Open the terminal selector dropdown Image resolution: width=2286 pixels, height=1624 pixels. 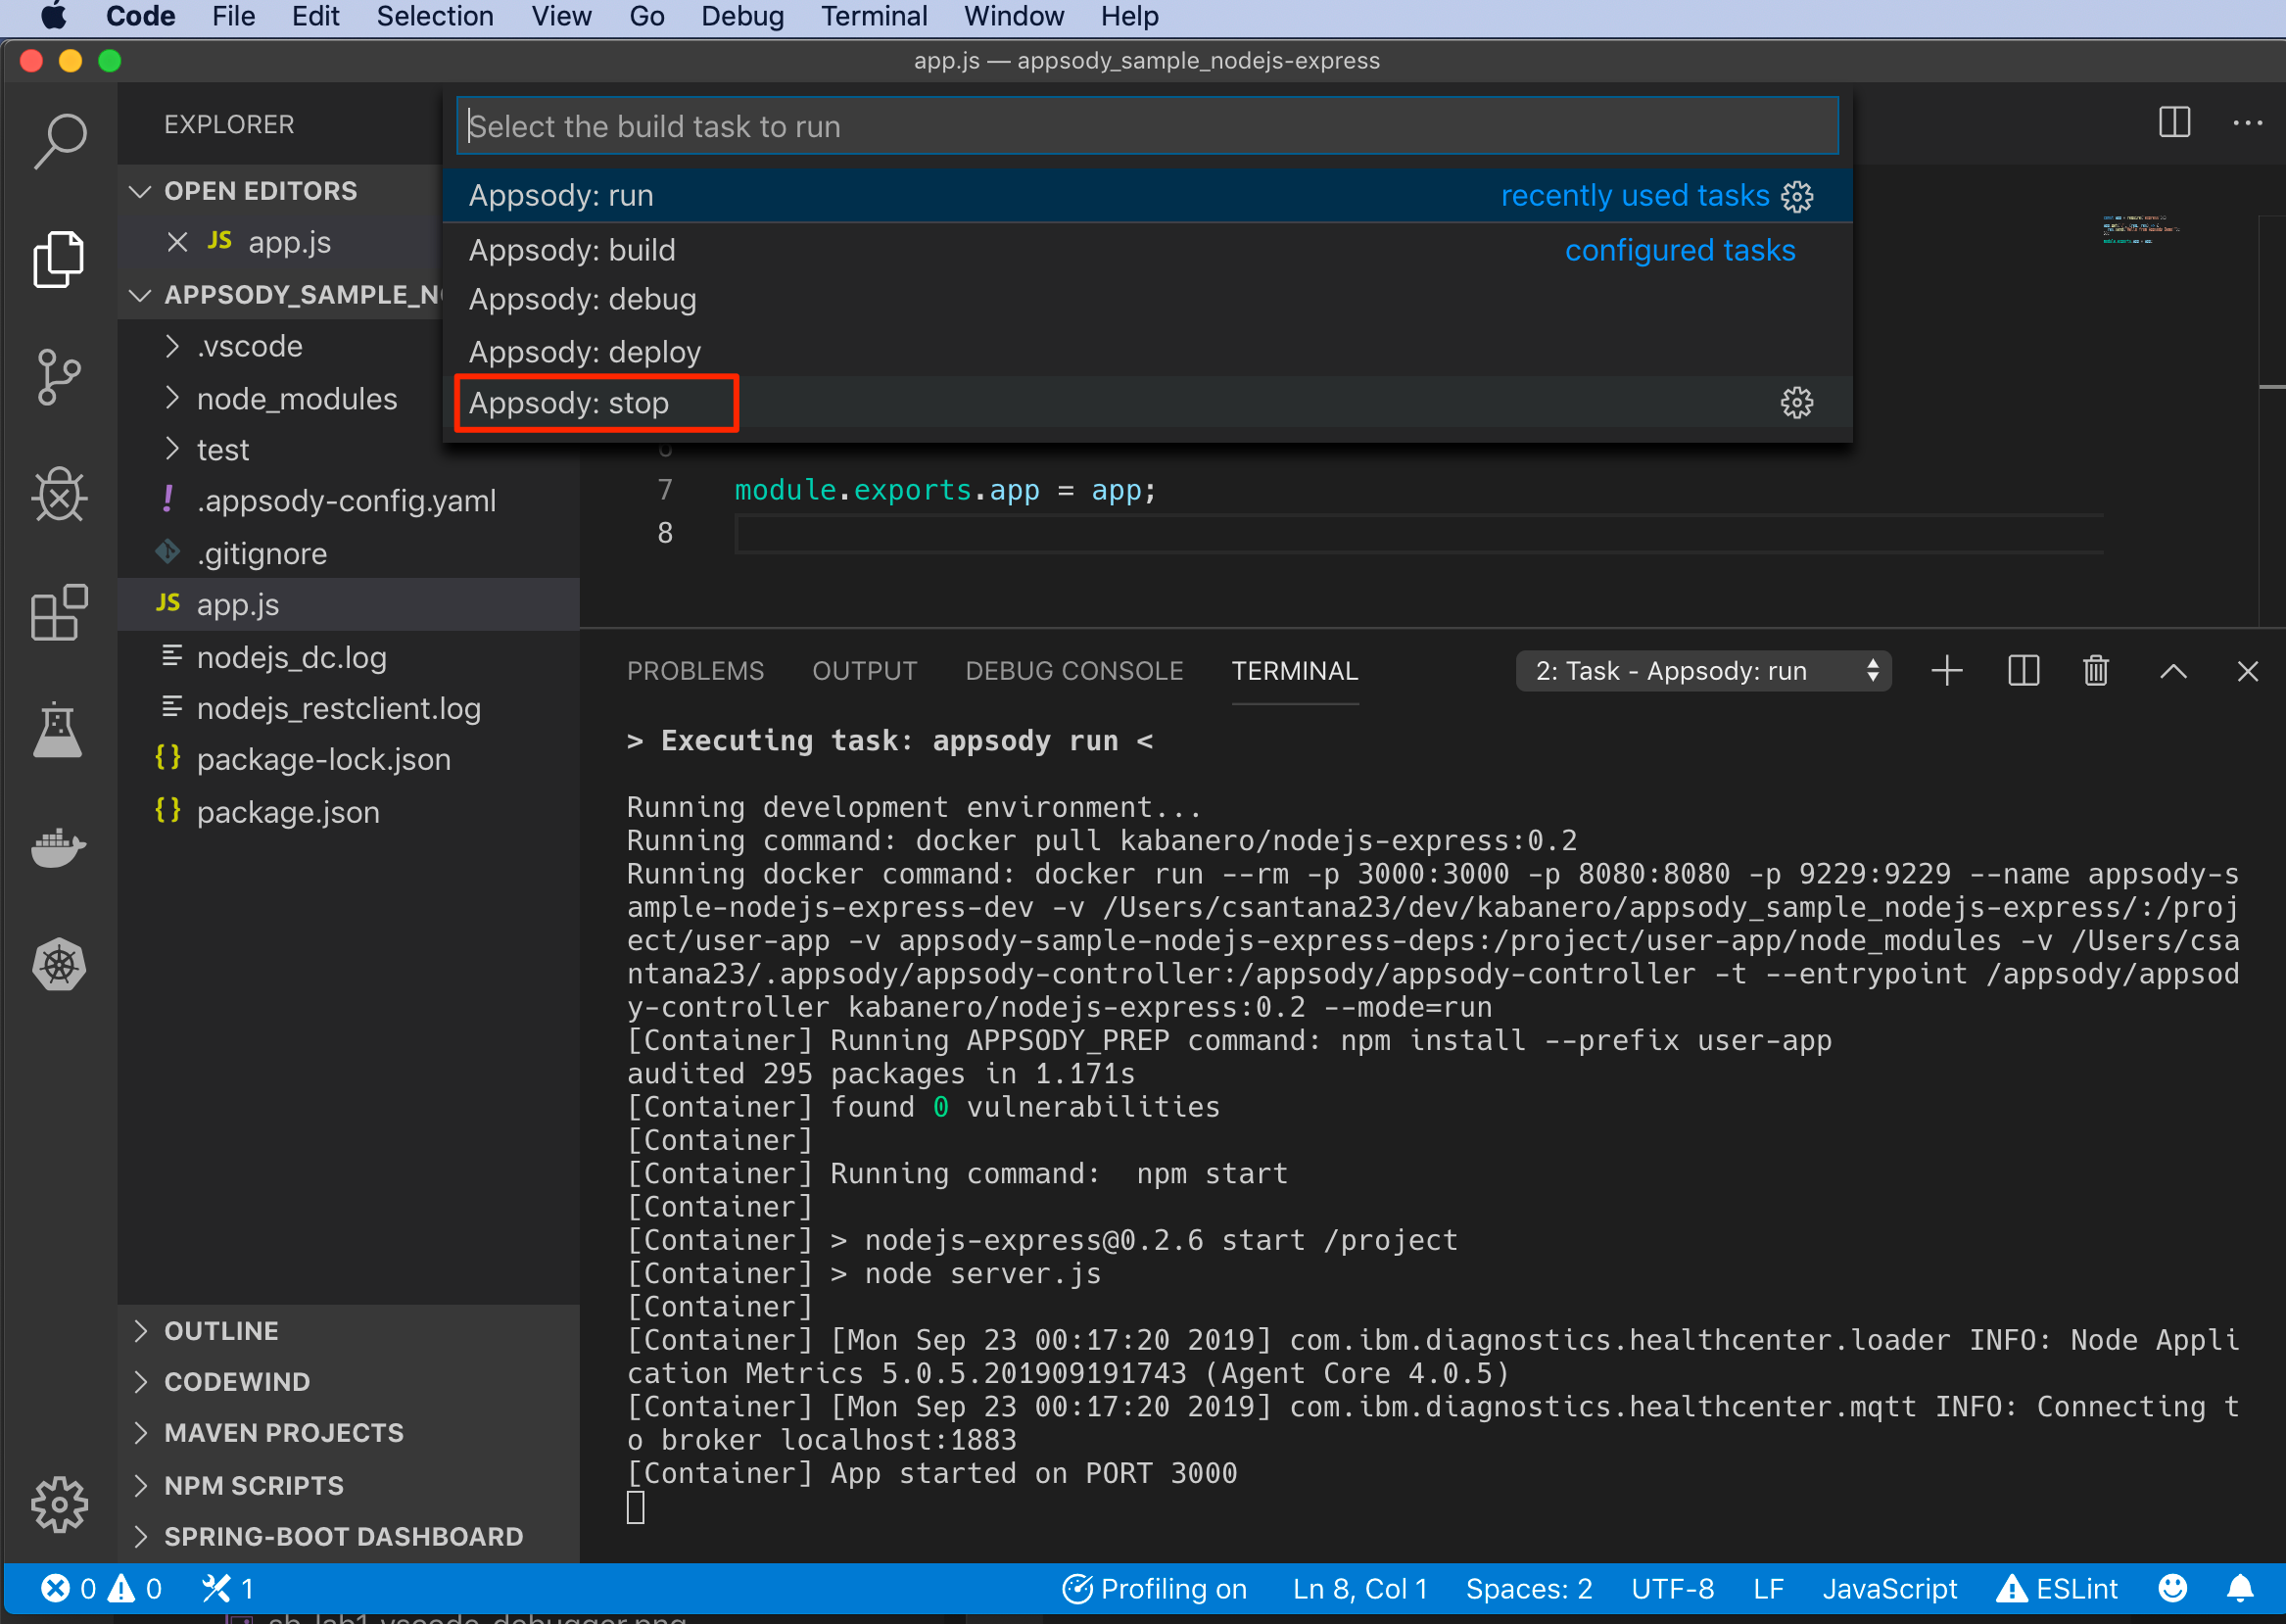point(1703,671)
